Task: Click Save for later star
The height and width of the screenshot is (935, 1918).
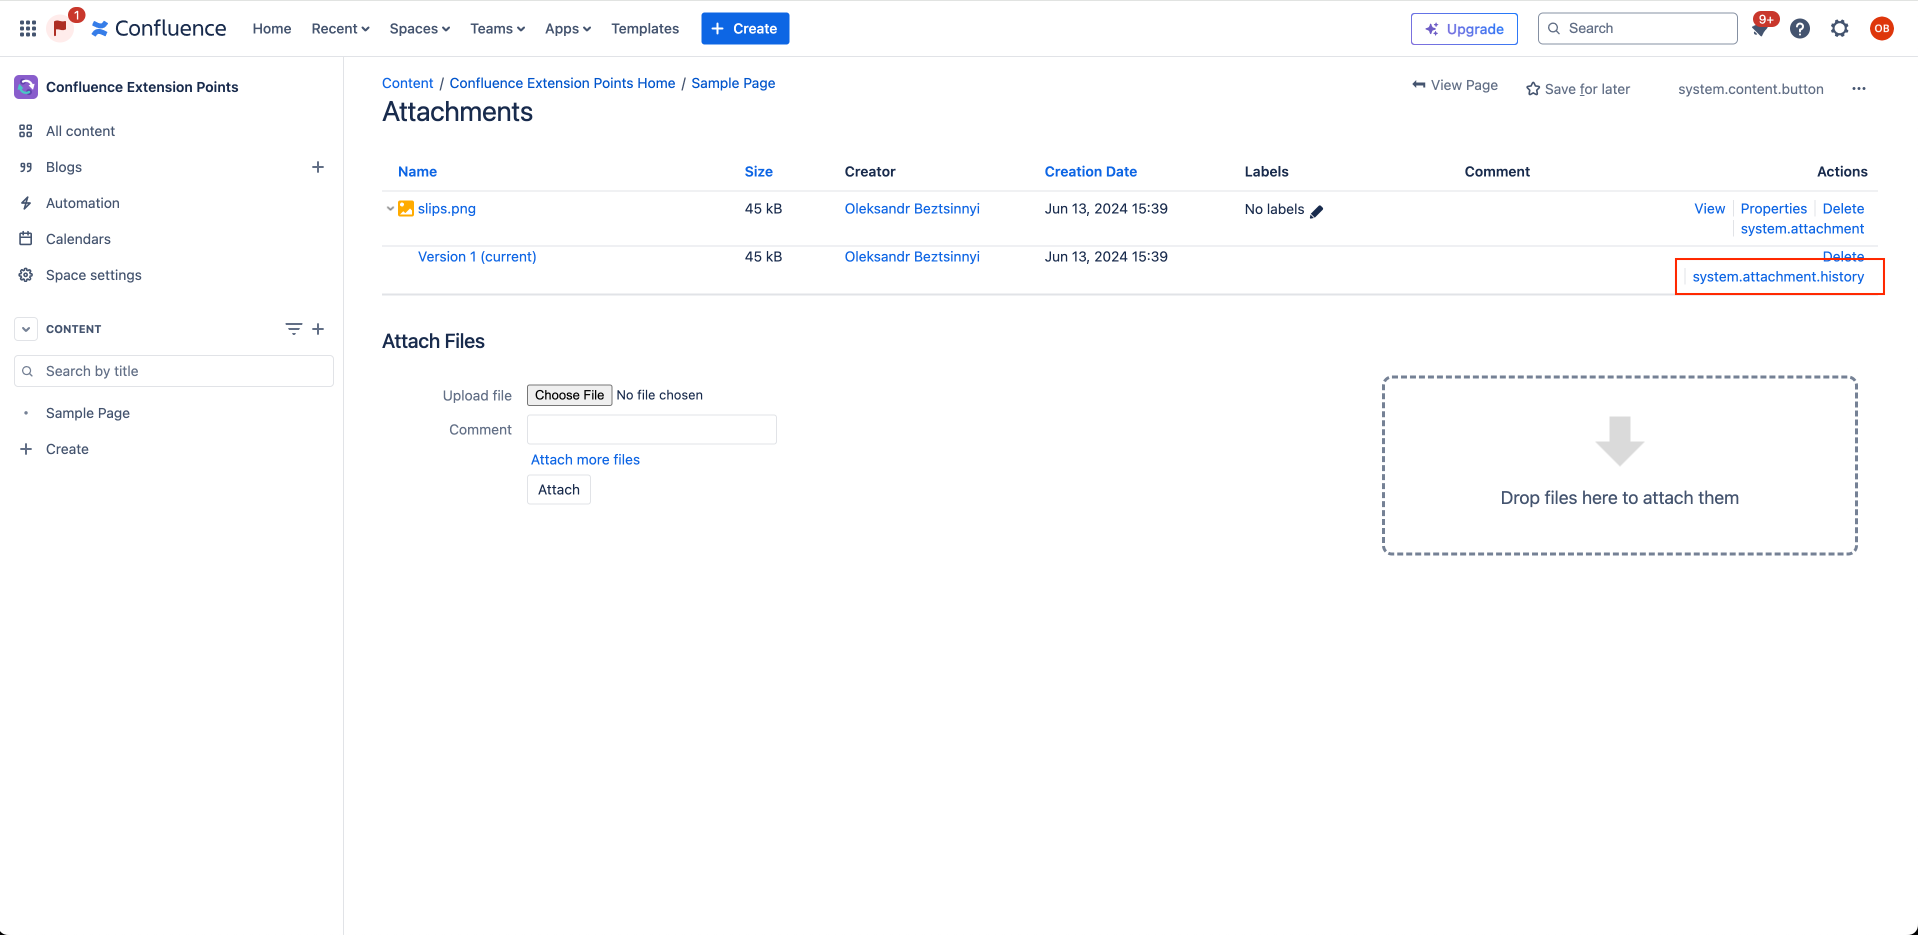Action: 1577,89
